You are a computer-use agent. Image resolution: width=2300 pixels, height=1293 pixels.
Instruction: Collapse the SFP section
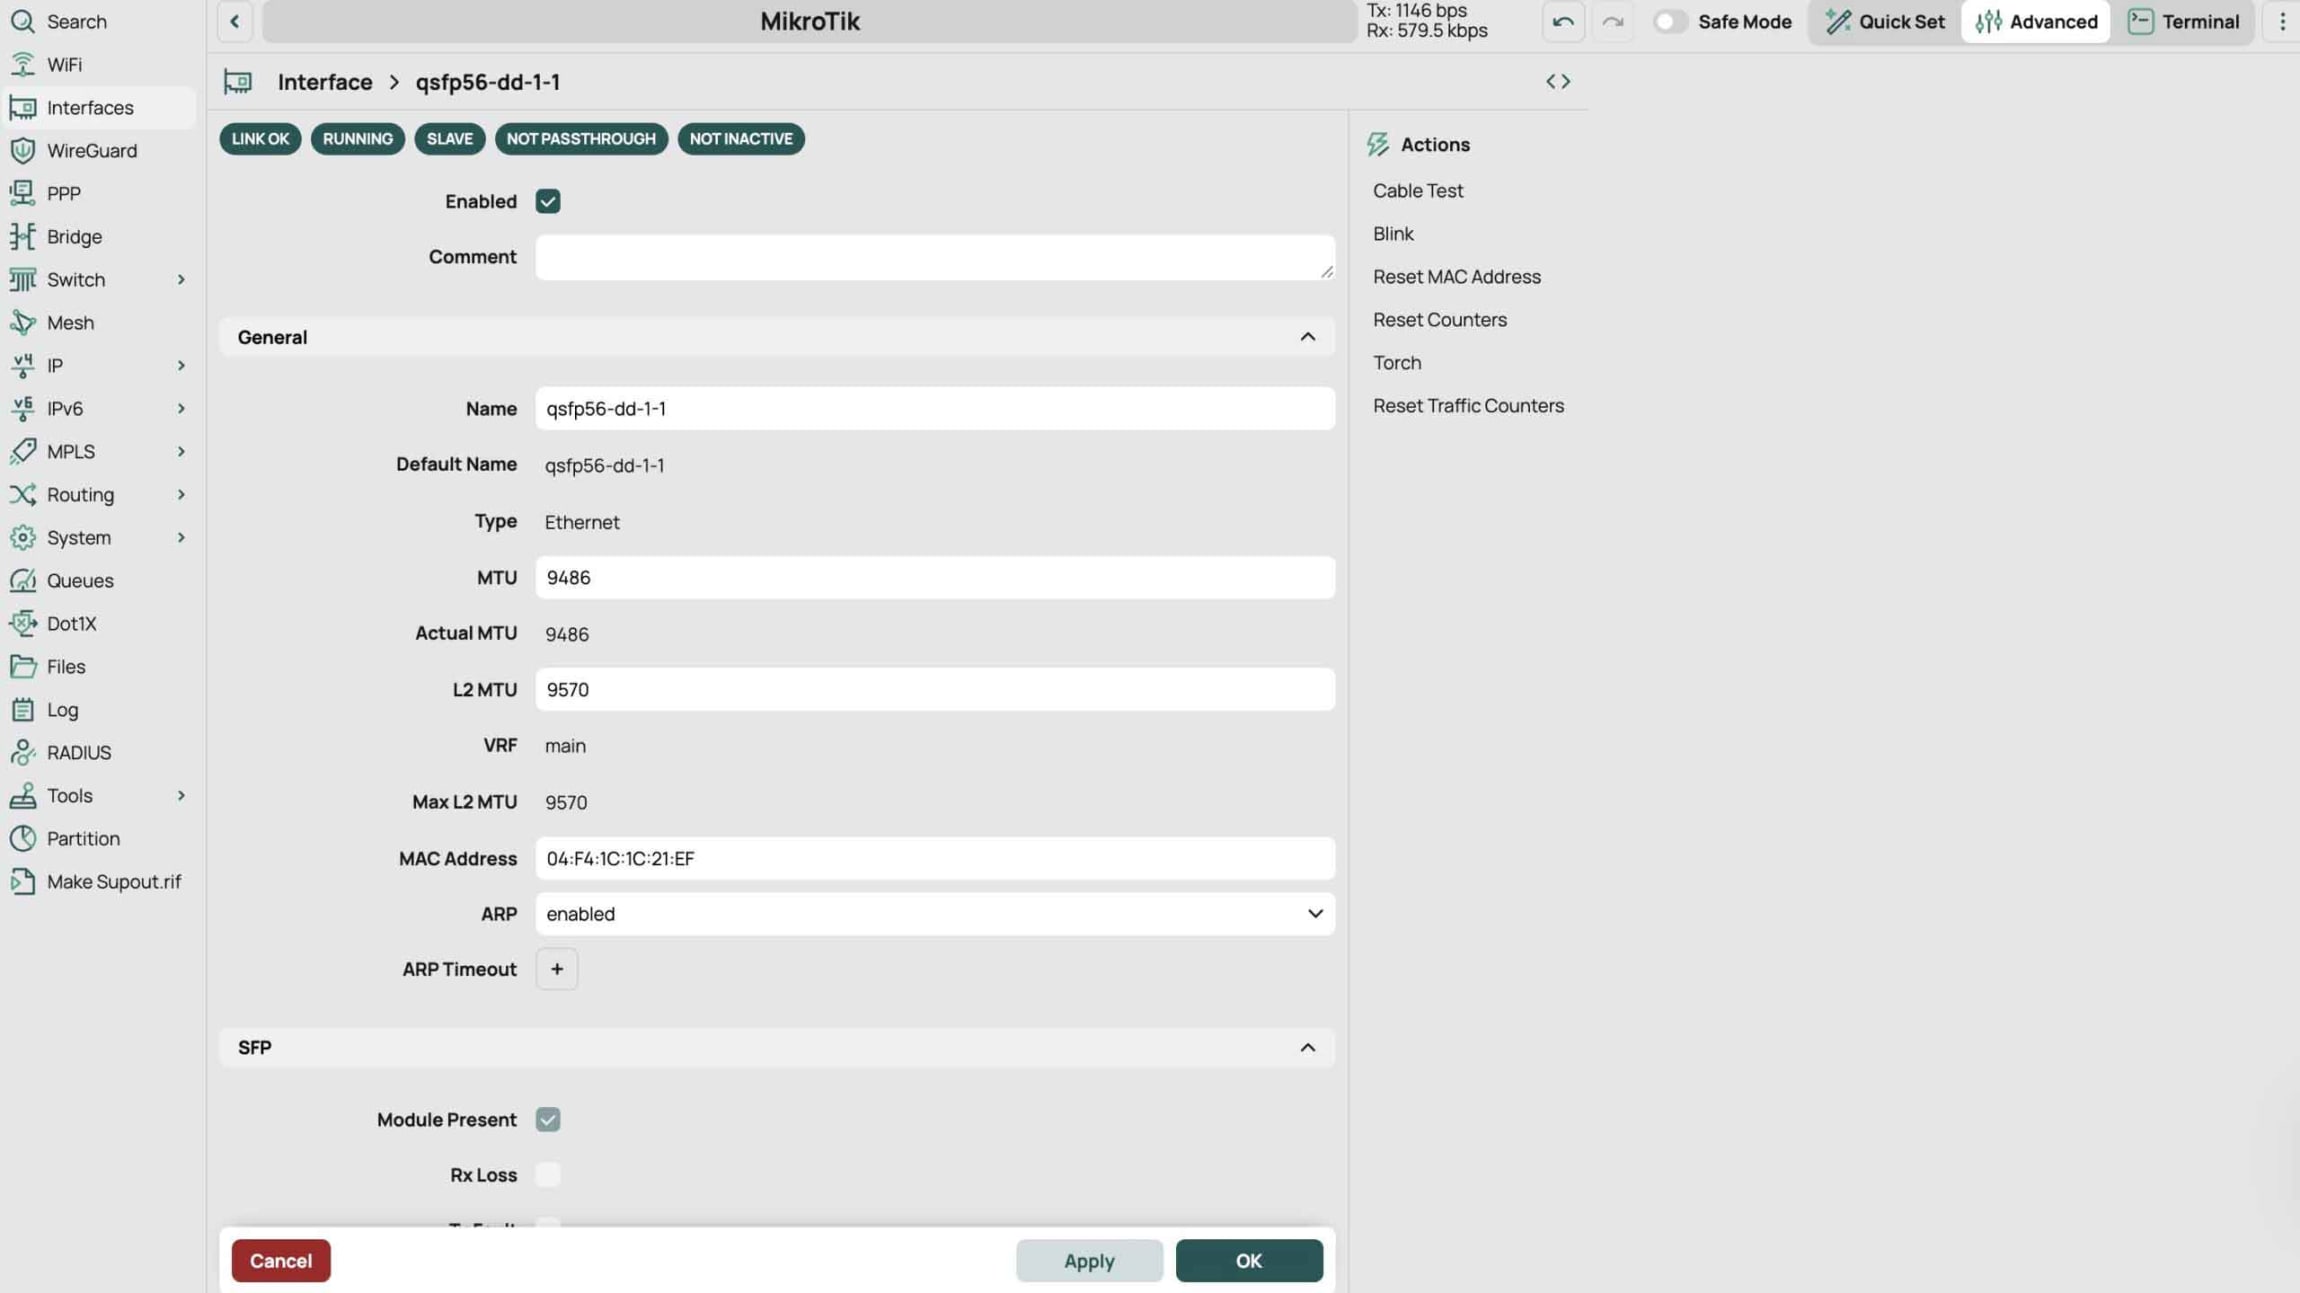1308,1047
